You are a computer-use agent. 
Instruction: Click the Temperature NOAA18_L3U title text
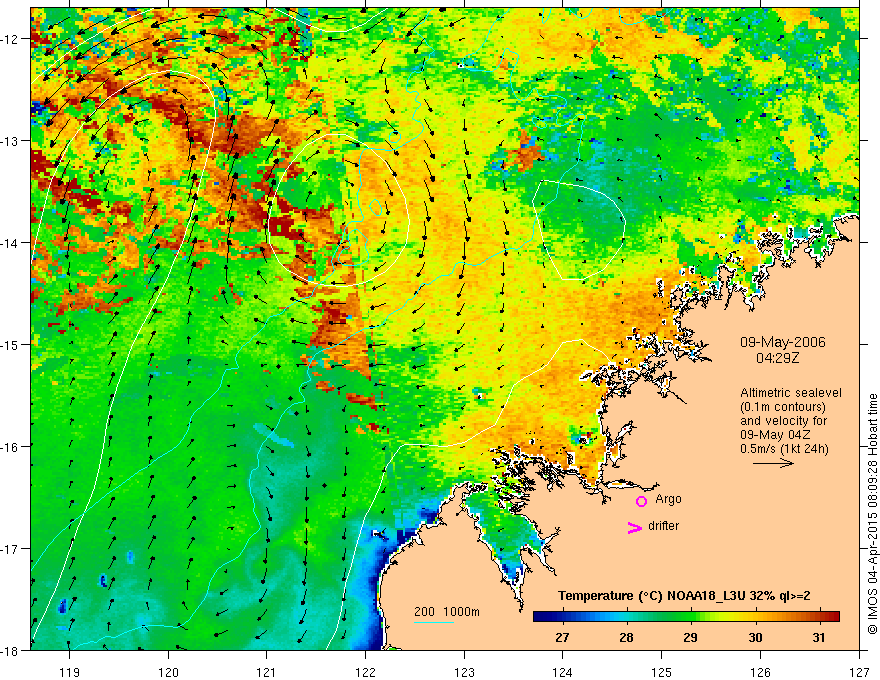pyautogui.click(x=684, y=596)
